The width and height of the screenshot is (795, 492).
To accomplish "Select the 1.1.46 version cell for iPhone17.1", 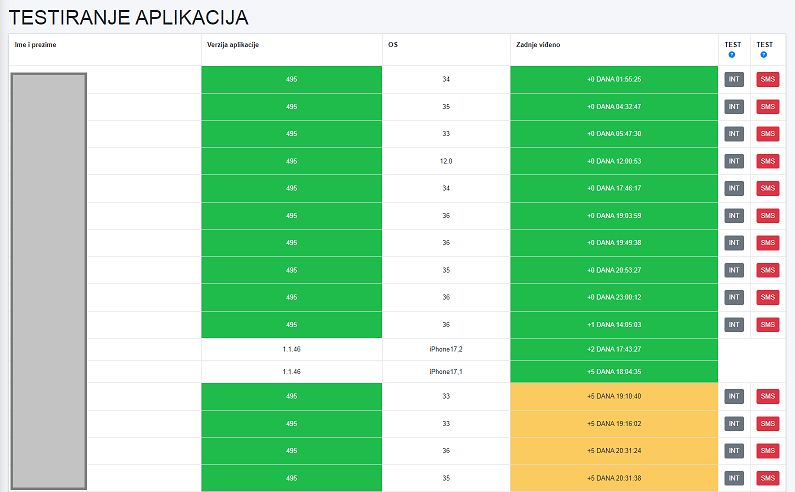I will point(291,371).
